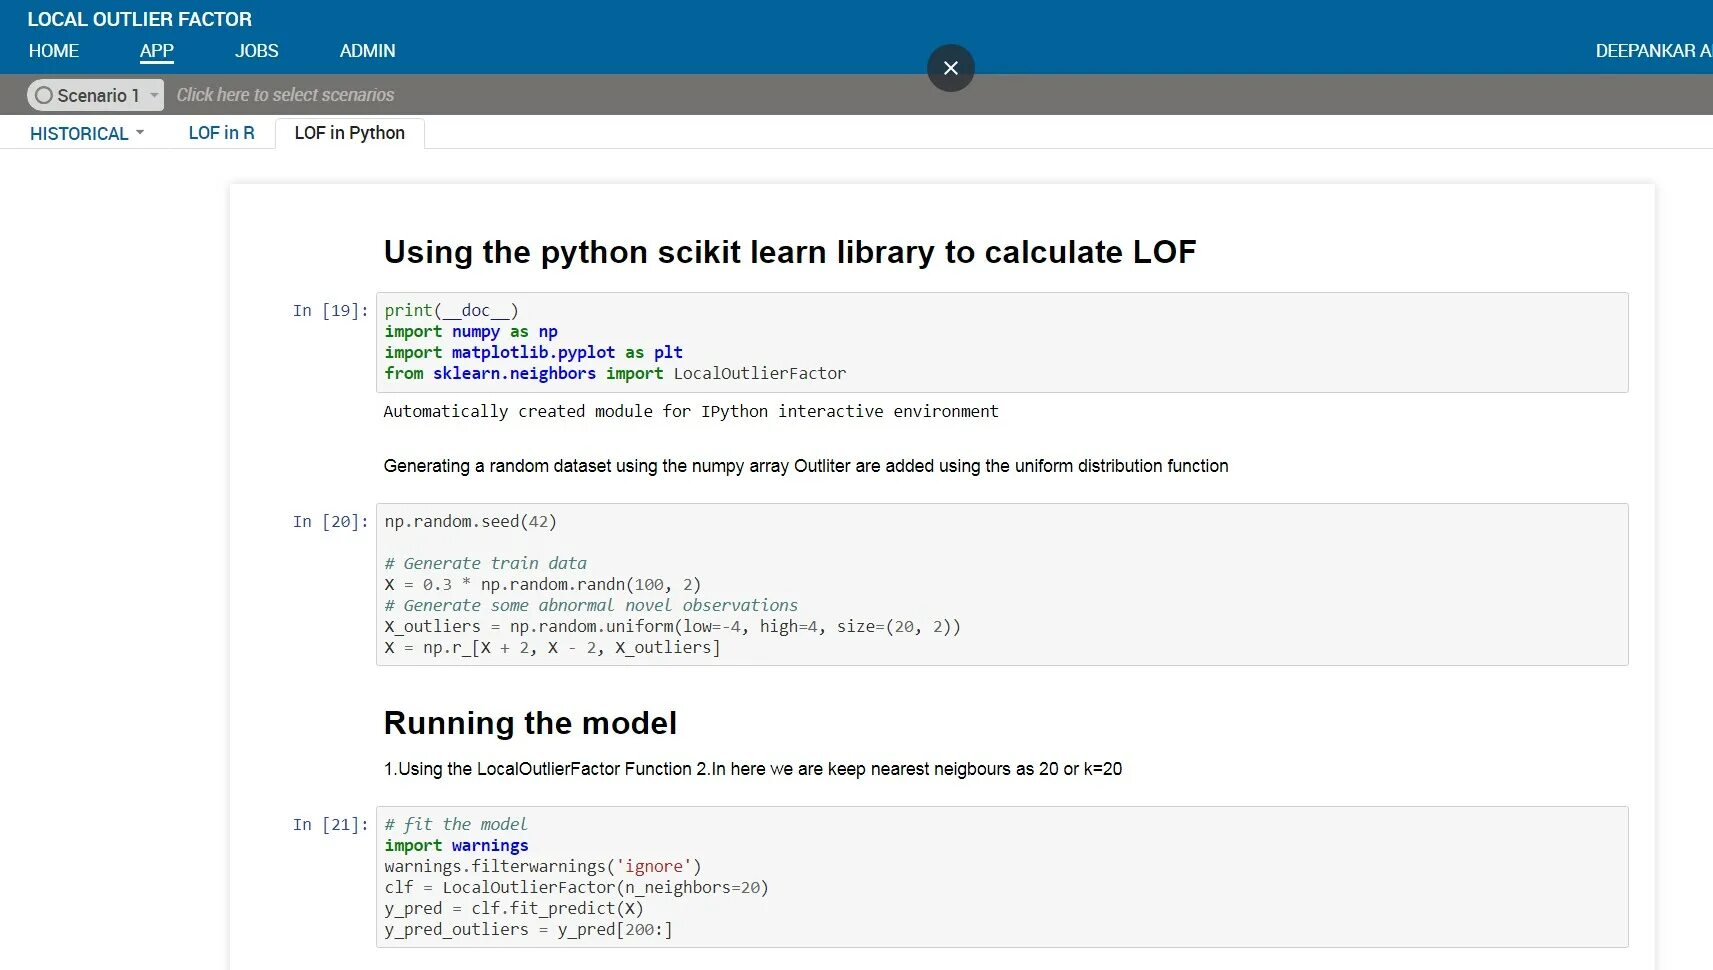Click the APP navigation link
1713x970 pixels.
[x=156, y=50]
